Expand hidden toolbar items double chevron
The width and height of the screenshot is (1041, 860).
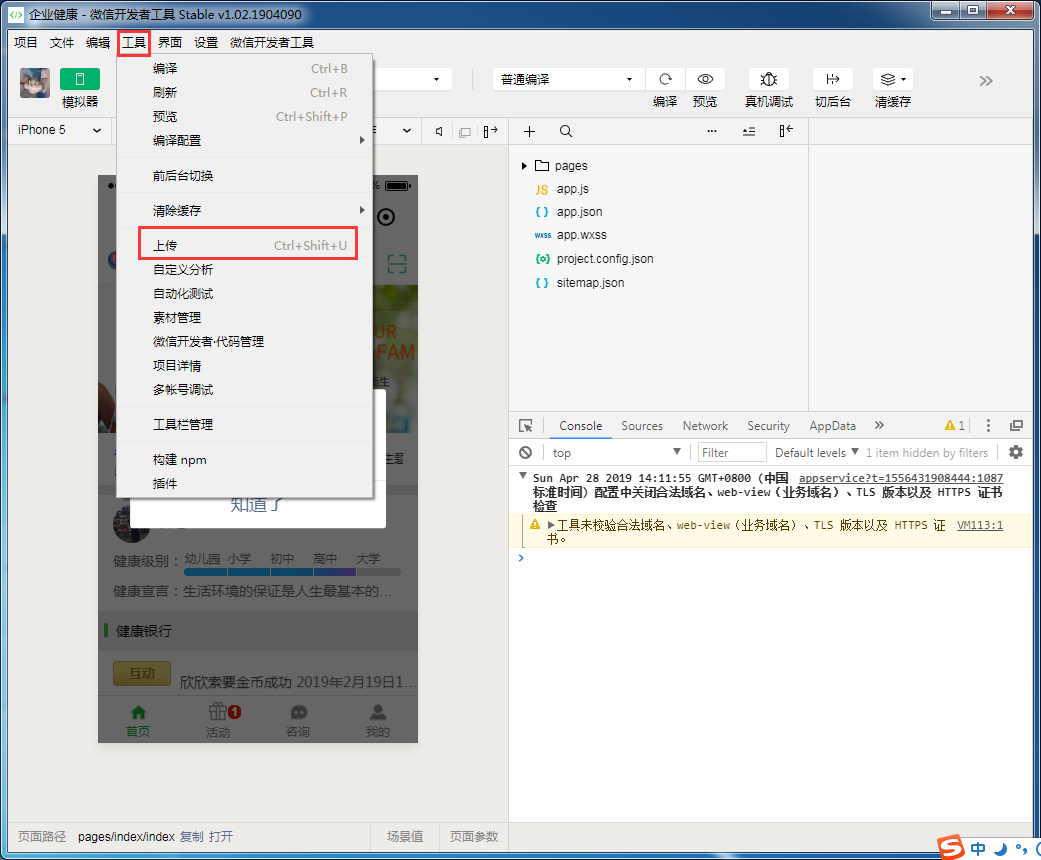click(986, 81)
